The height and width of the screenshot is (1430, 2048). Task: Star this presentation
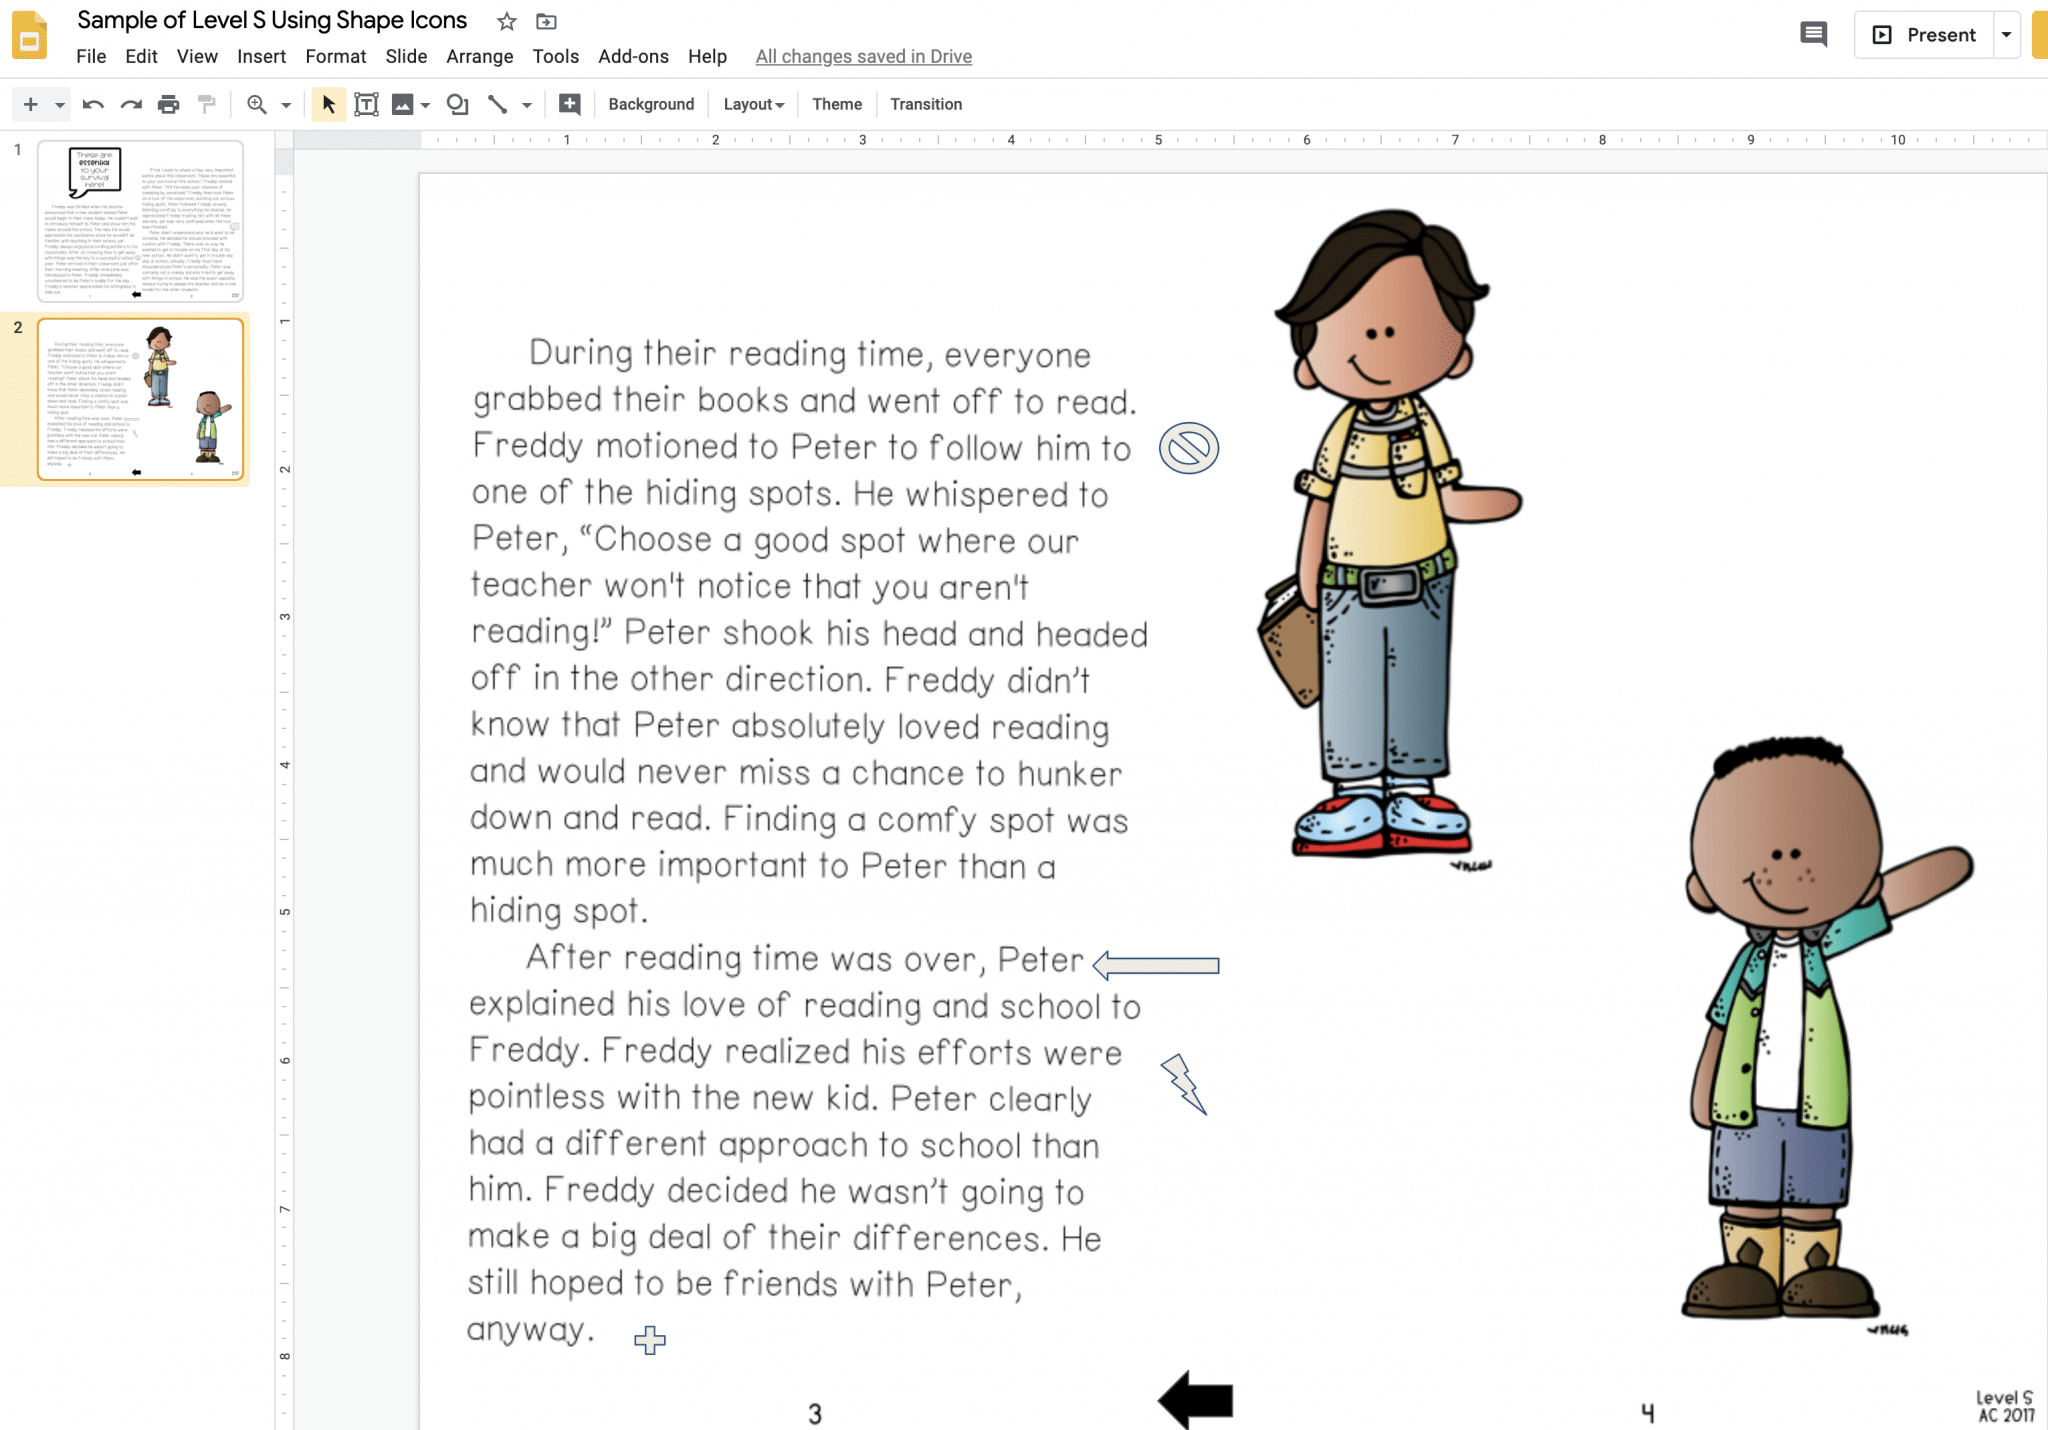[x=505, y=20]
